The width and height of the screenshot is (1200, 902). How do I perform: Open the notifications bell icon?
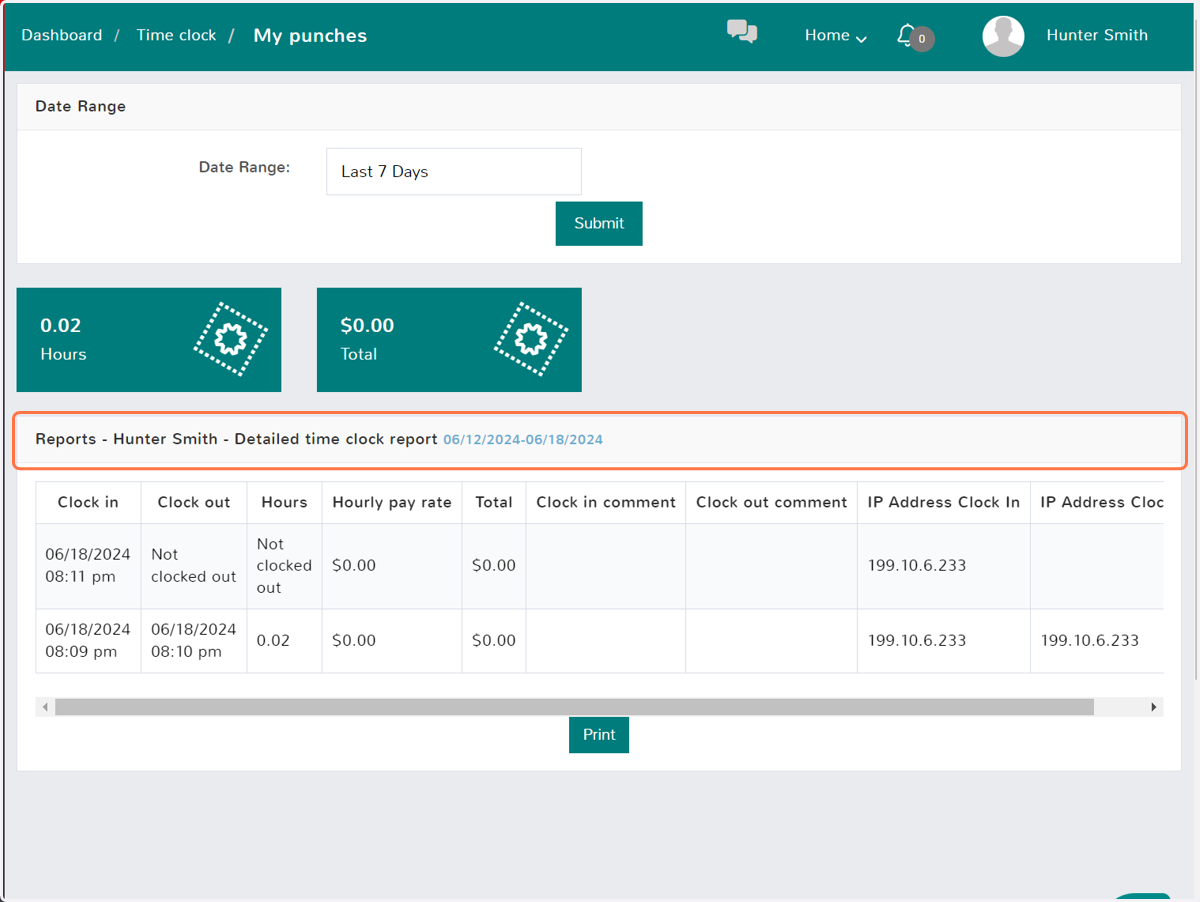[x=906, y=36]
